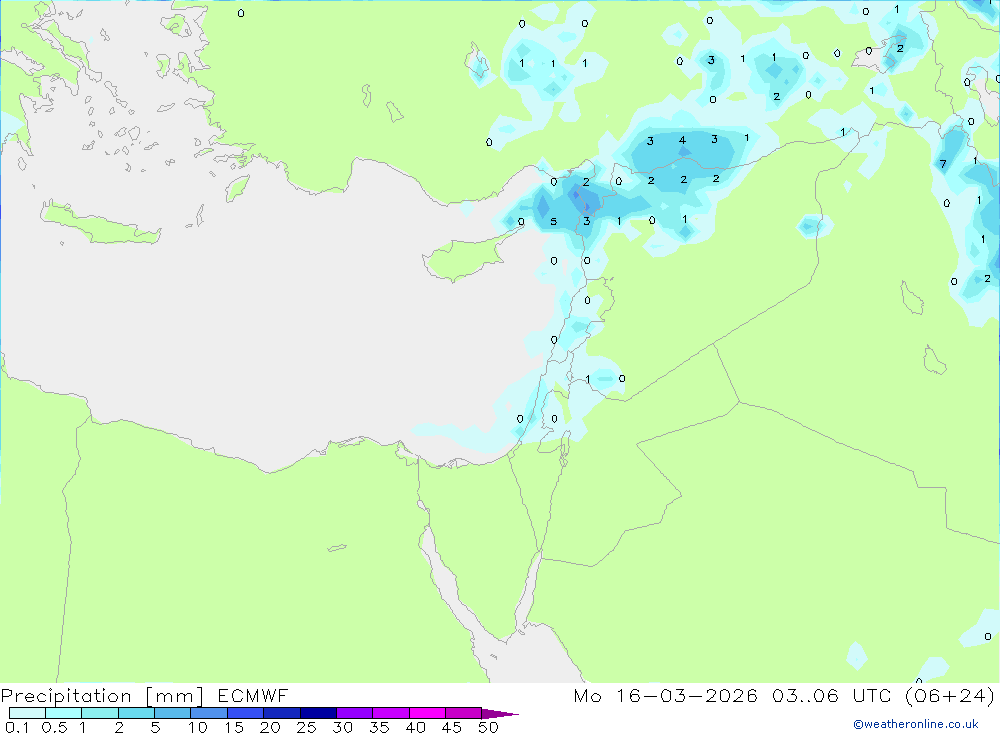This screenshot has height=733, width=1000.
Task: Click the 20–25 mm dark blue swatch
Action: point(282,713)
